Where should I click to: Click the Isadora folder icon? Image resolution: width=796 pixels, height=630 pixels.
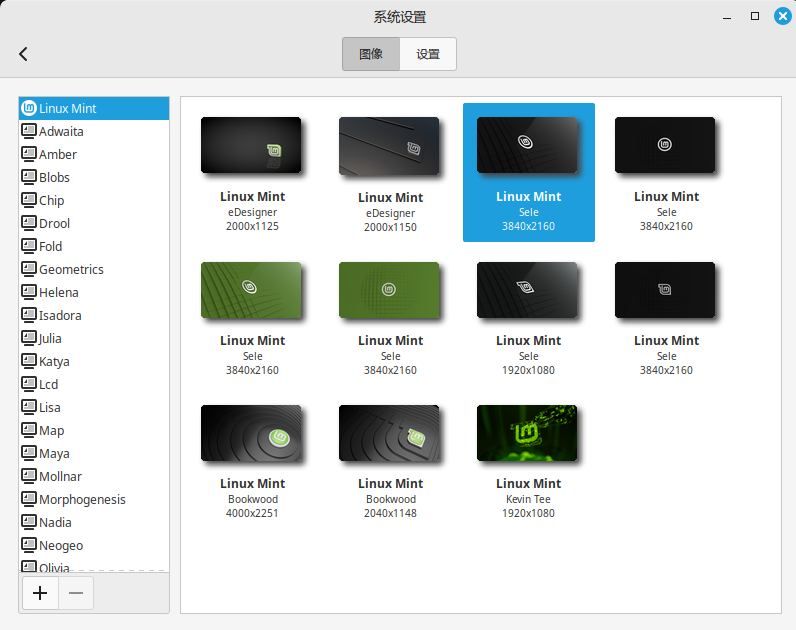point(29,315)
